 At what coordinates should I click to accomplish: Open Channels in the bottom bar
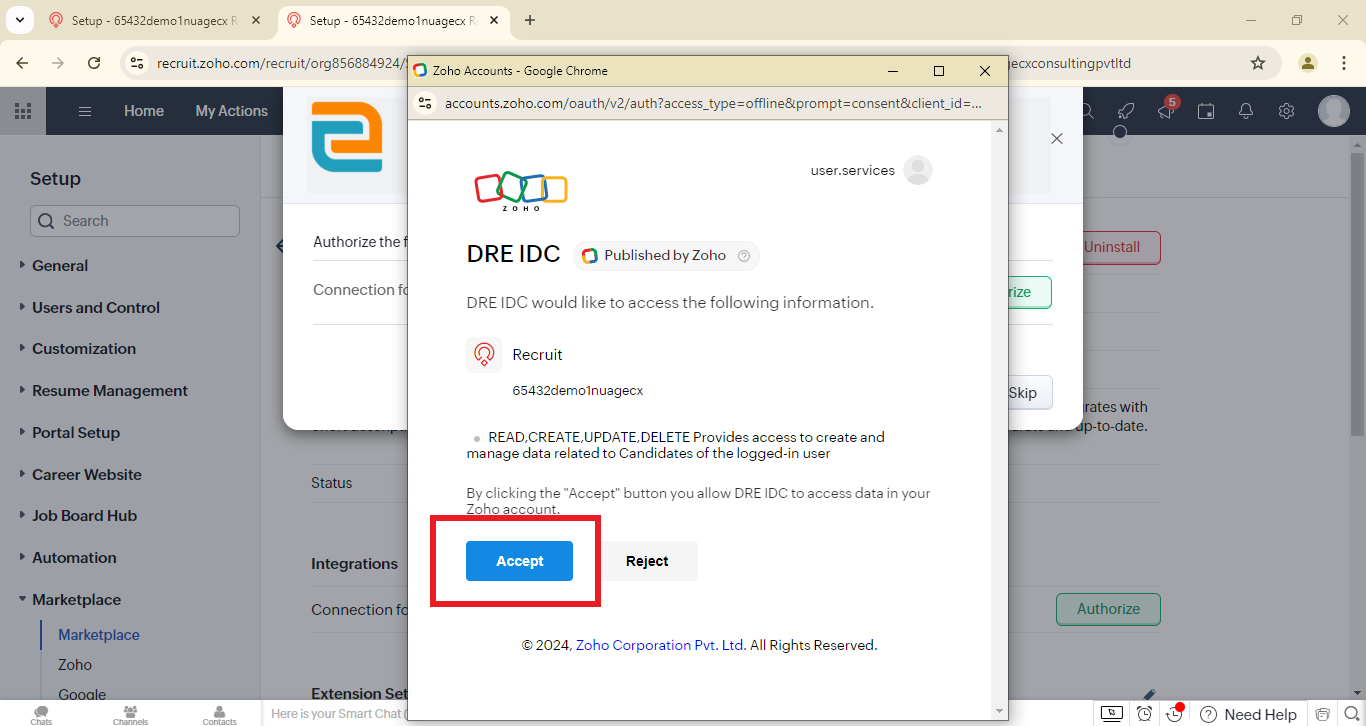(130, 714)
